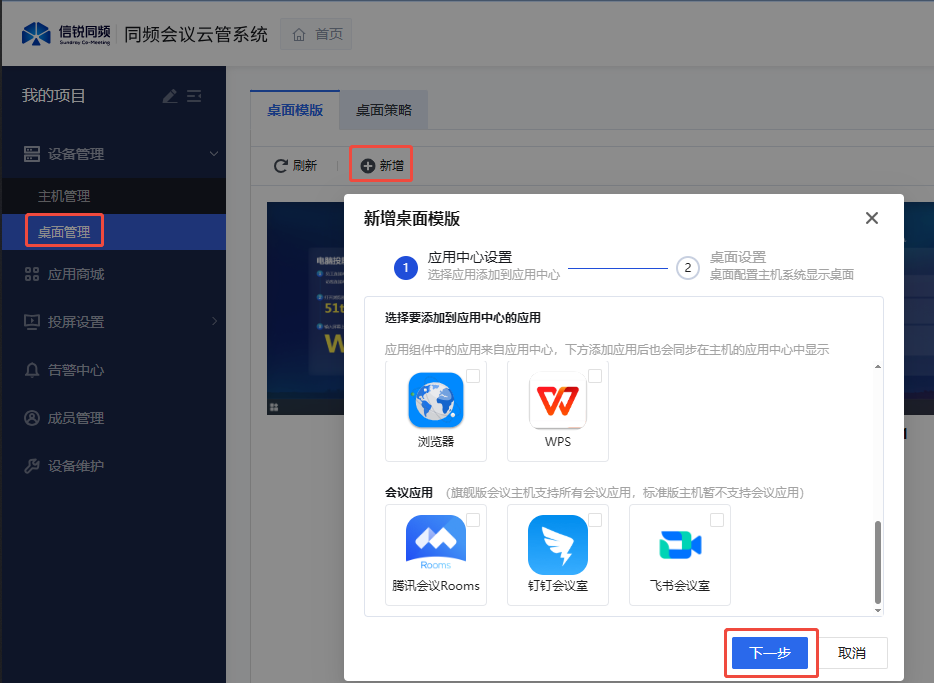The image size is (934, 683).
Task: Click the WPS application icon
Action: (558, 400)
